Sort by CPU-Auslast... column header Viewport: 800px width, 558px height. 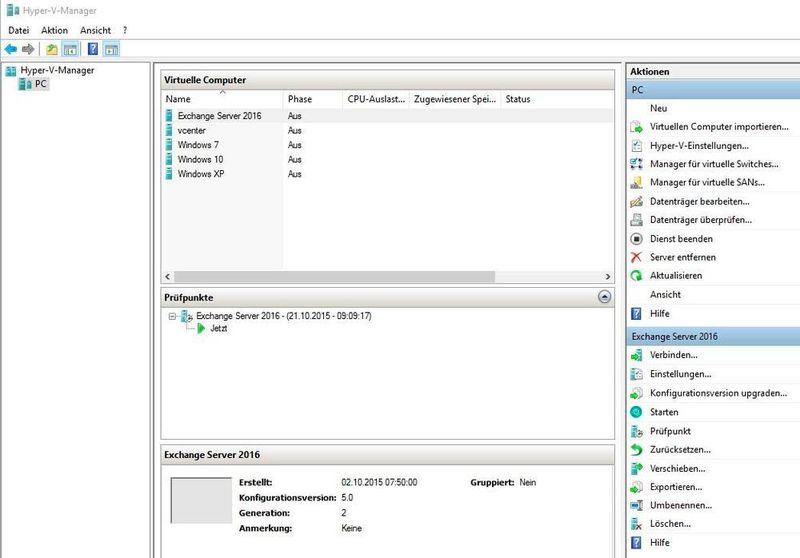tap(376, 99)
